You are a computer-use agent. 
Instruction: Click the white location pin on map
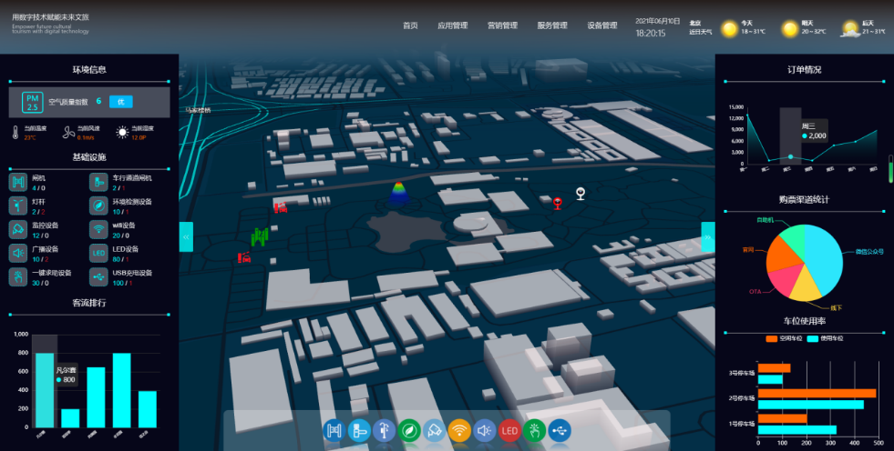[x=579, y=192]
